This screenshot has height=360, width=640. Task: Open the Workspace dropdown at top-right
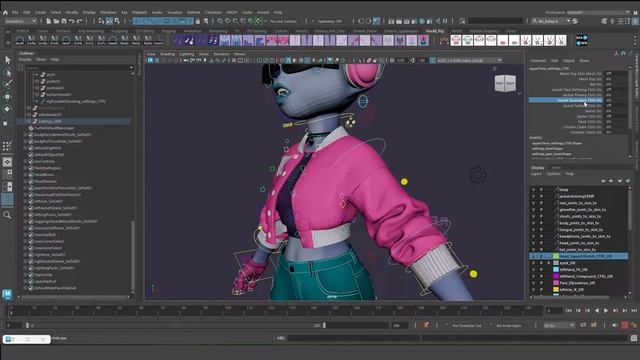(600, 13)
